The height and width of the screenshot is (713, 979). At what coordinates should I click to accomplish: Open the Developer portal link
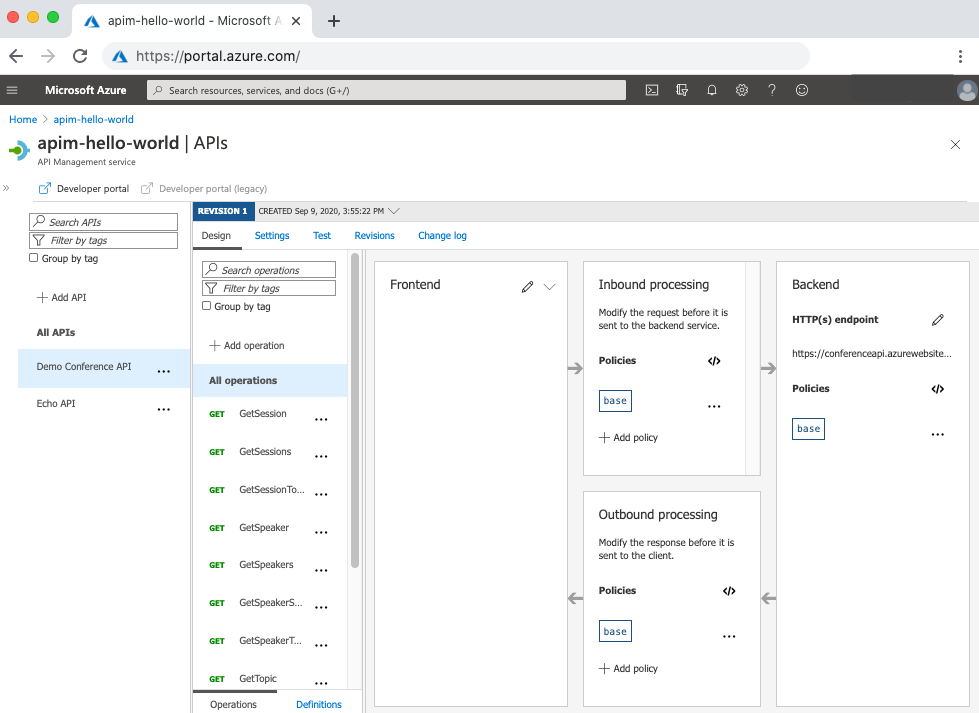pos(84,189)
